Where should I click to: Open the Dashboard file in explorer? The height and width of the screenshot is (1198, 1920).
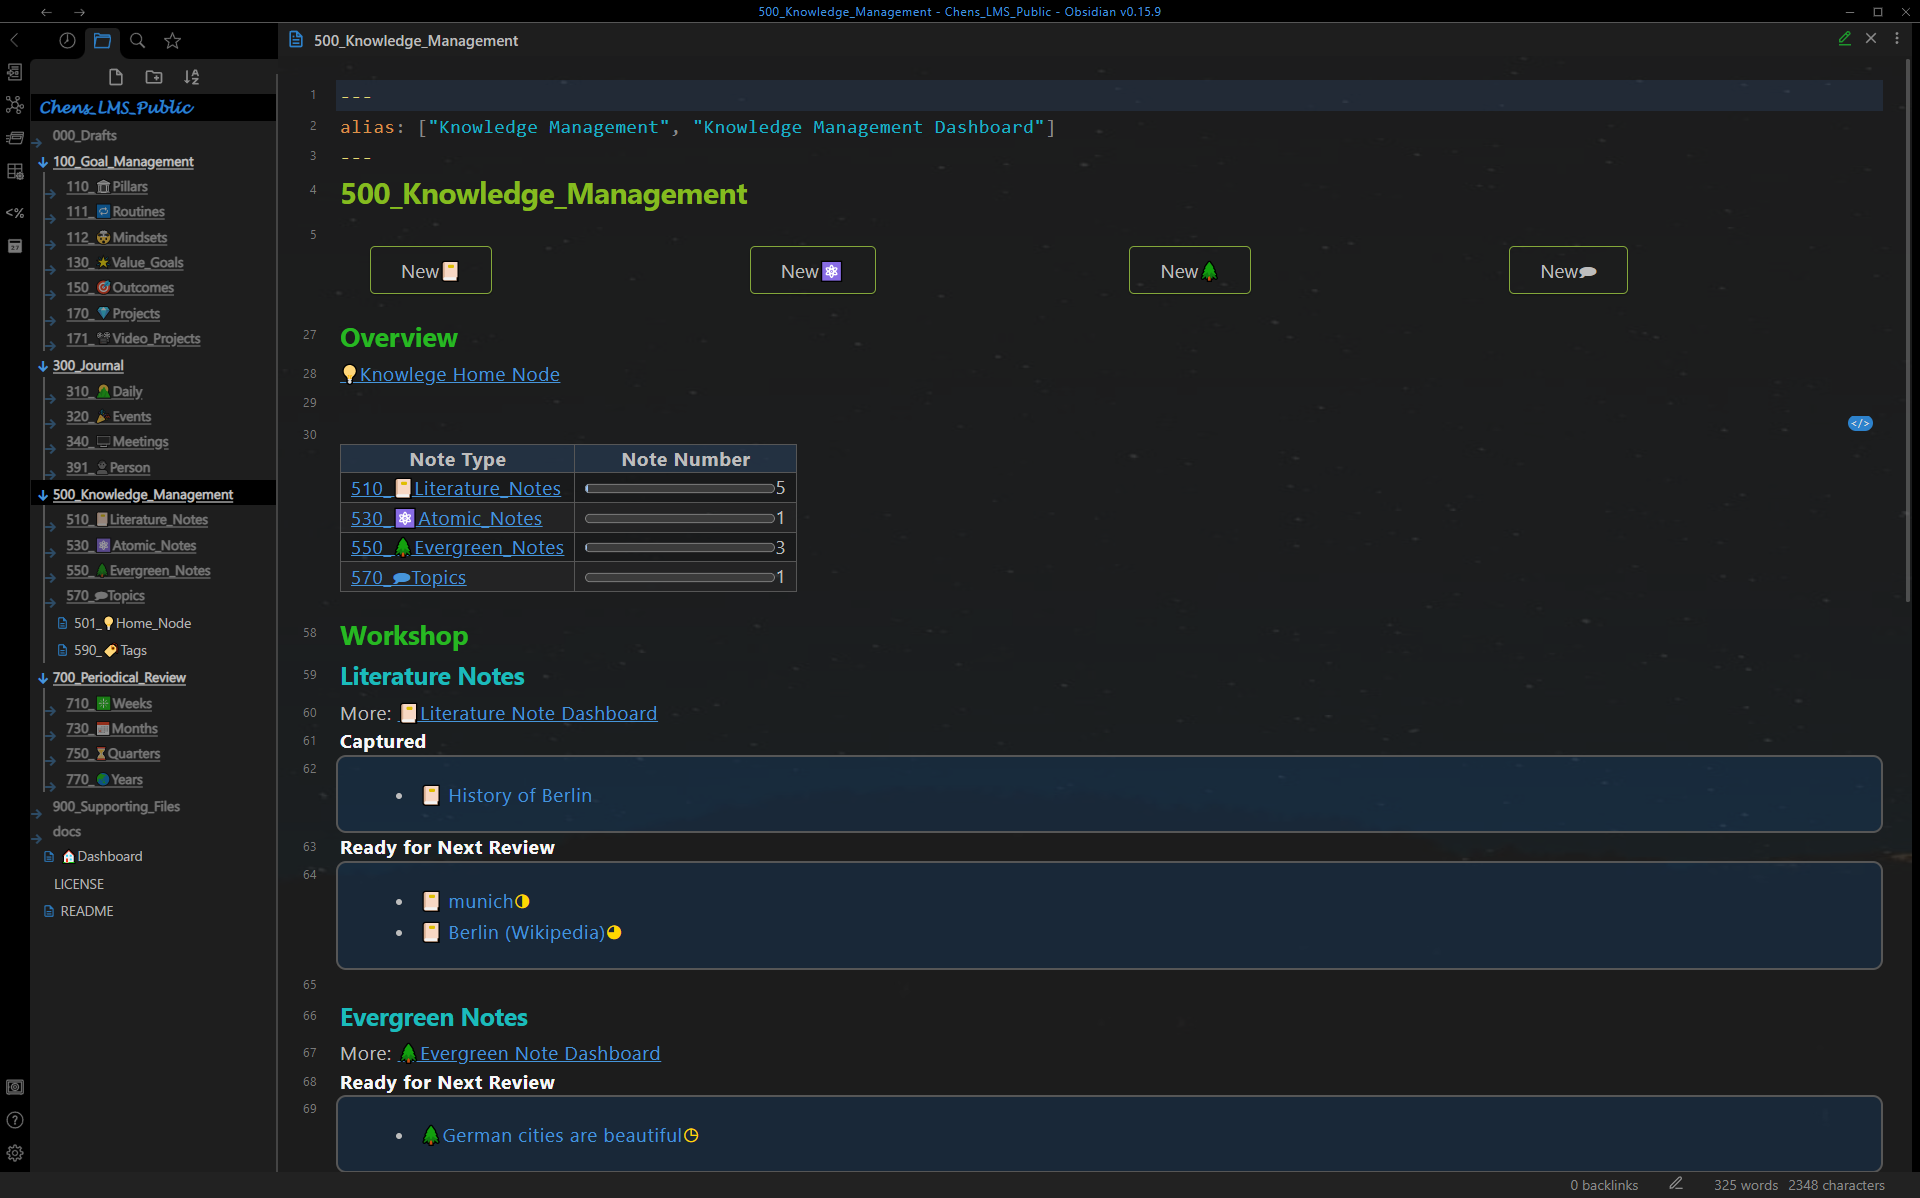coord(102,857)
